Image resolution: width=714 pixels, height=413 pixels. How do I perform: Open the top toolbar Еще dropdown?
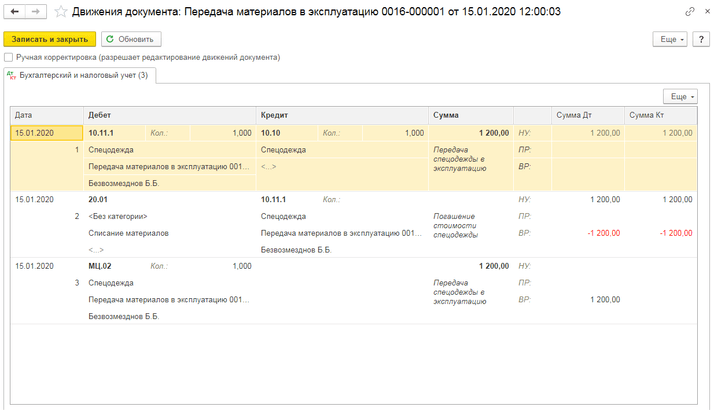coord(671,39)
